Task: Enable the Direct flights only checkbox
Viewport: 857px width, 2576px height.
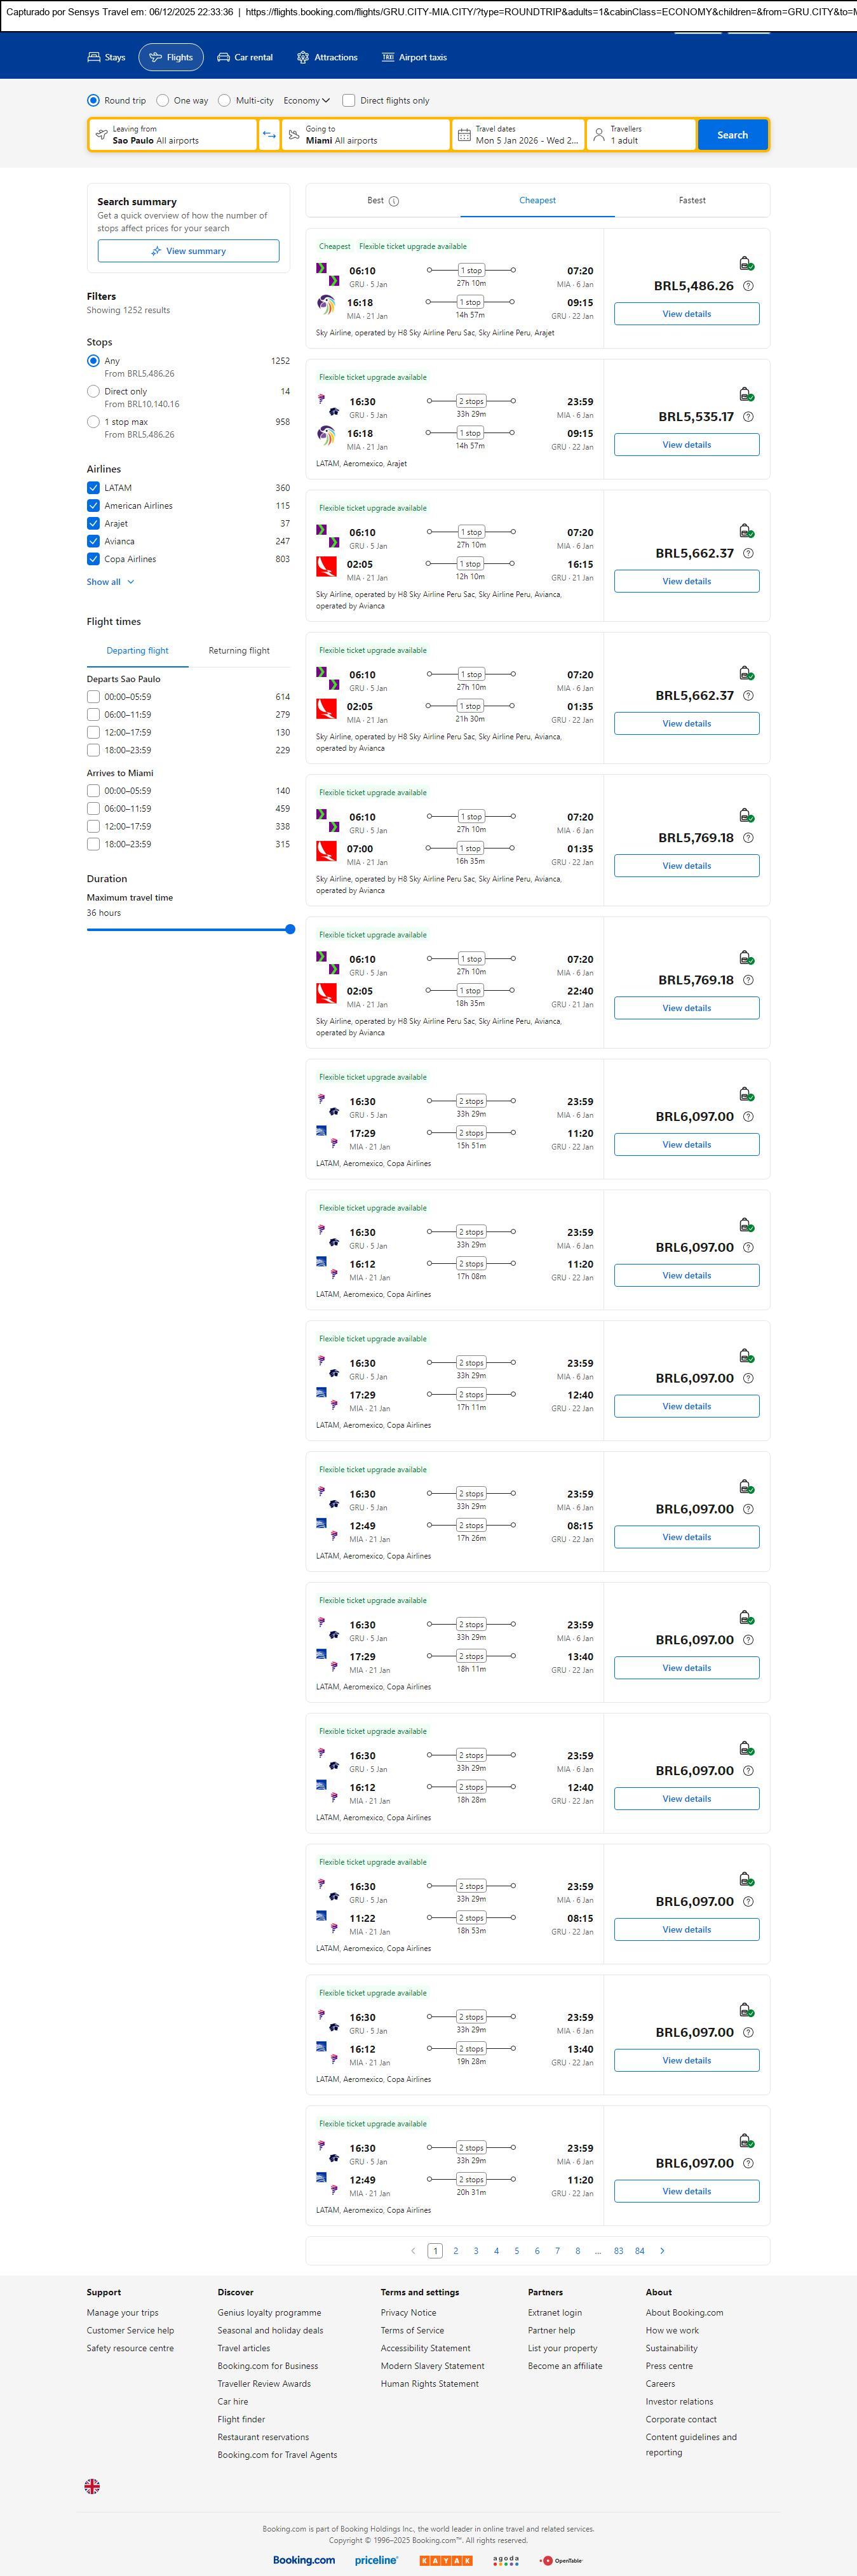Action: pyautogui.click(x=349, y=101)
